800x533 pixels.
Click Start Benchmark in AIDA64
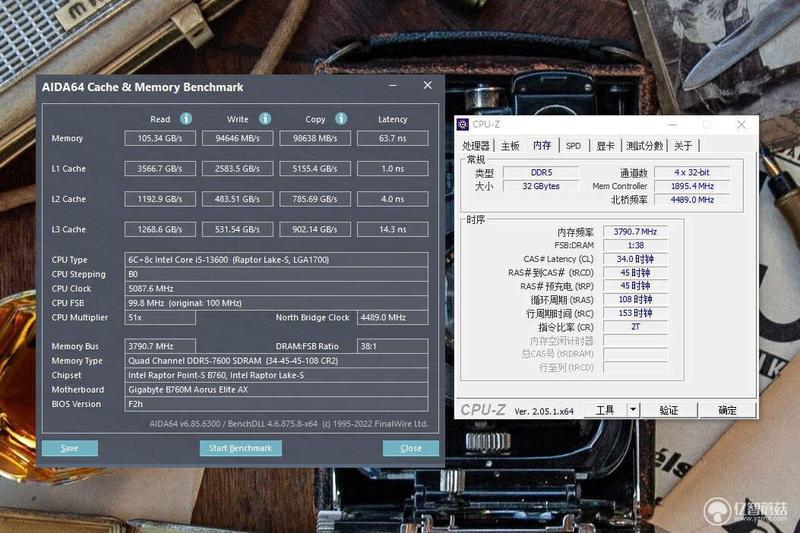coord(240,448)
